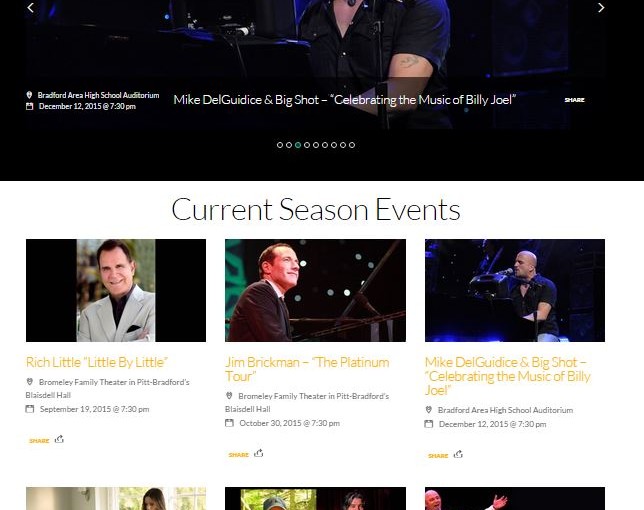Go to previous slide with left arrow
Viewport: 644px width, 510px height.
coord(30,7)
